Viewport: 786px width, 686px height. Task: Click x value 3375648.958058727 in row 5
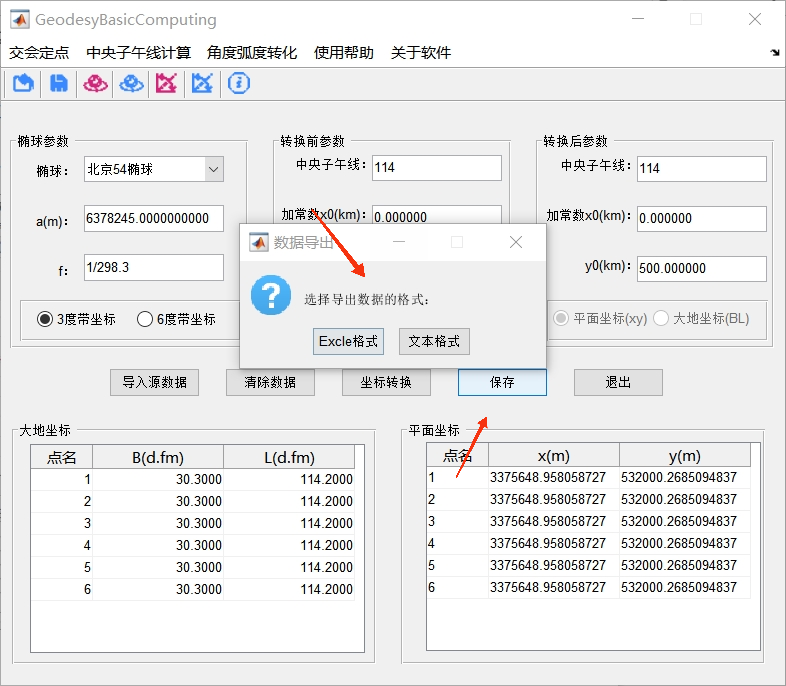click(554, 565)
